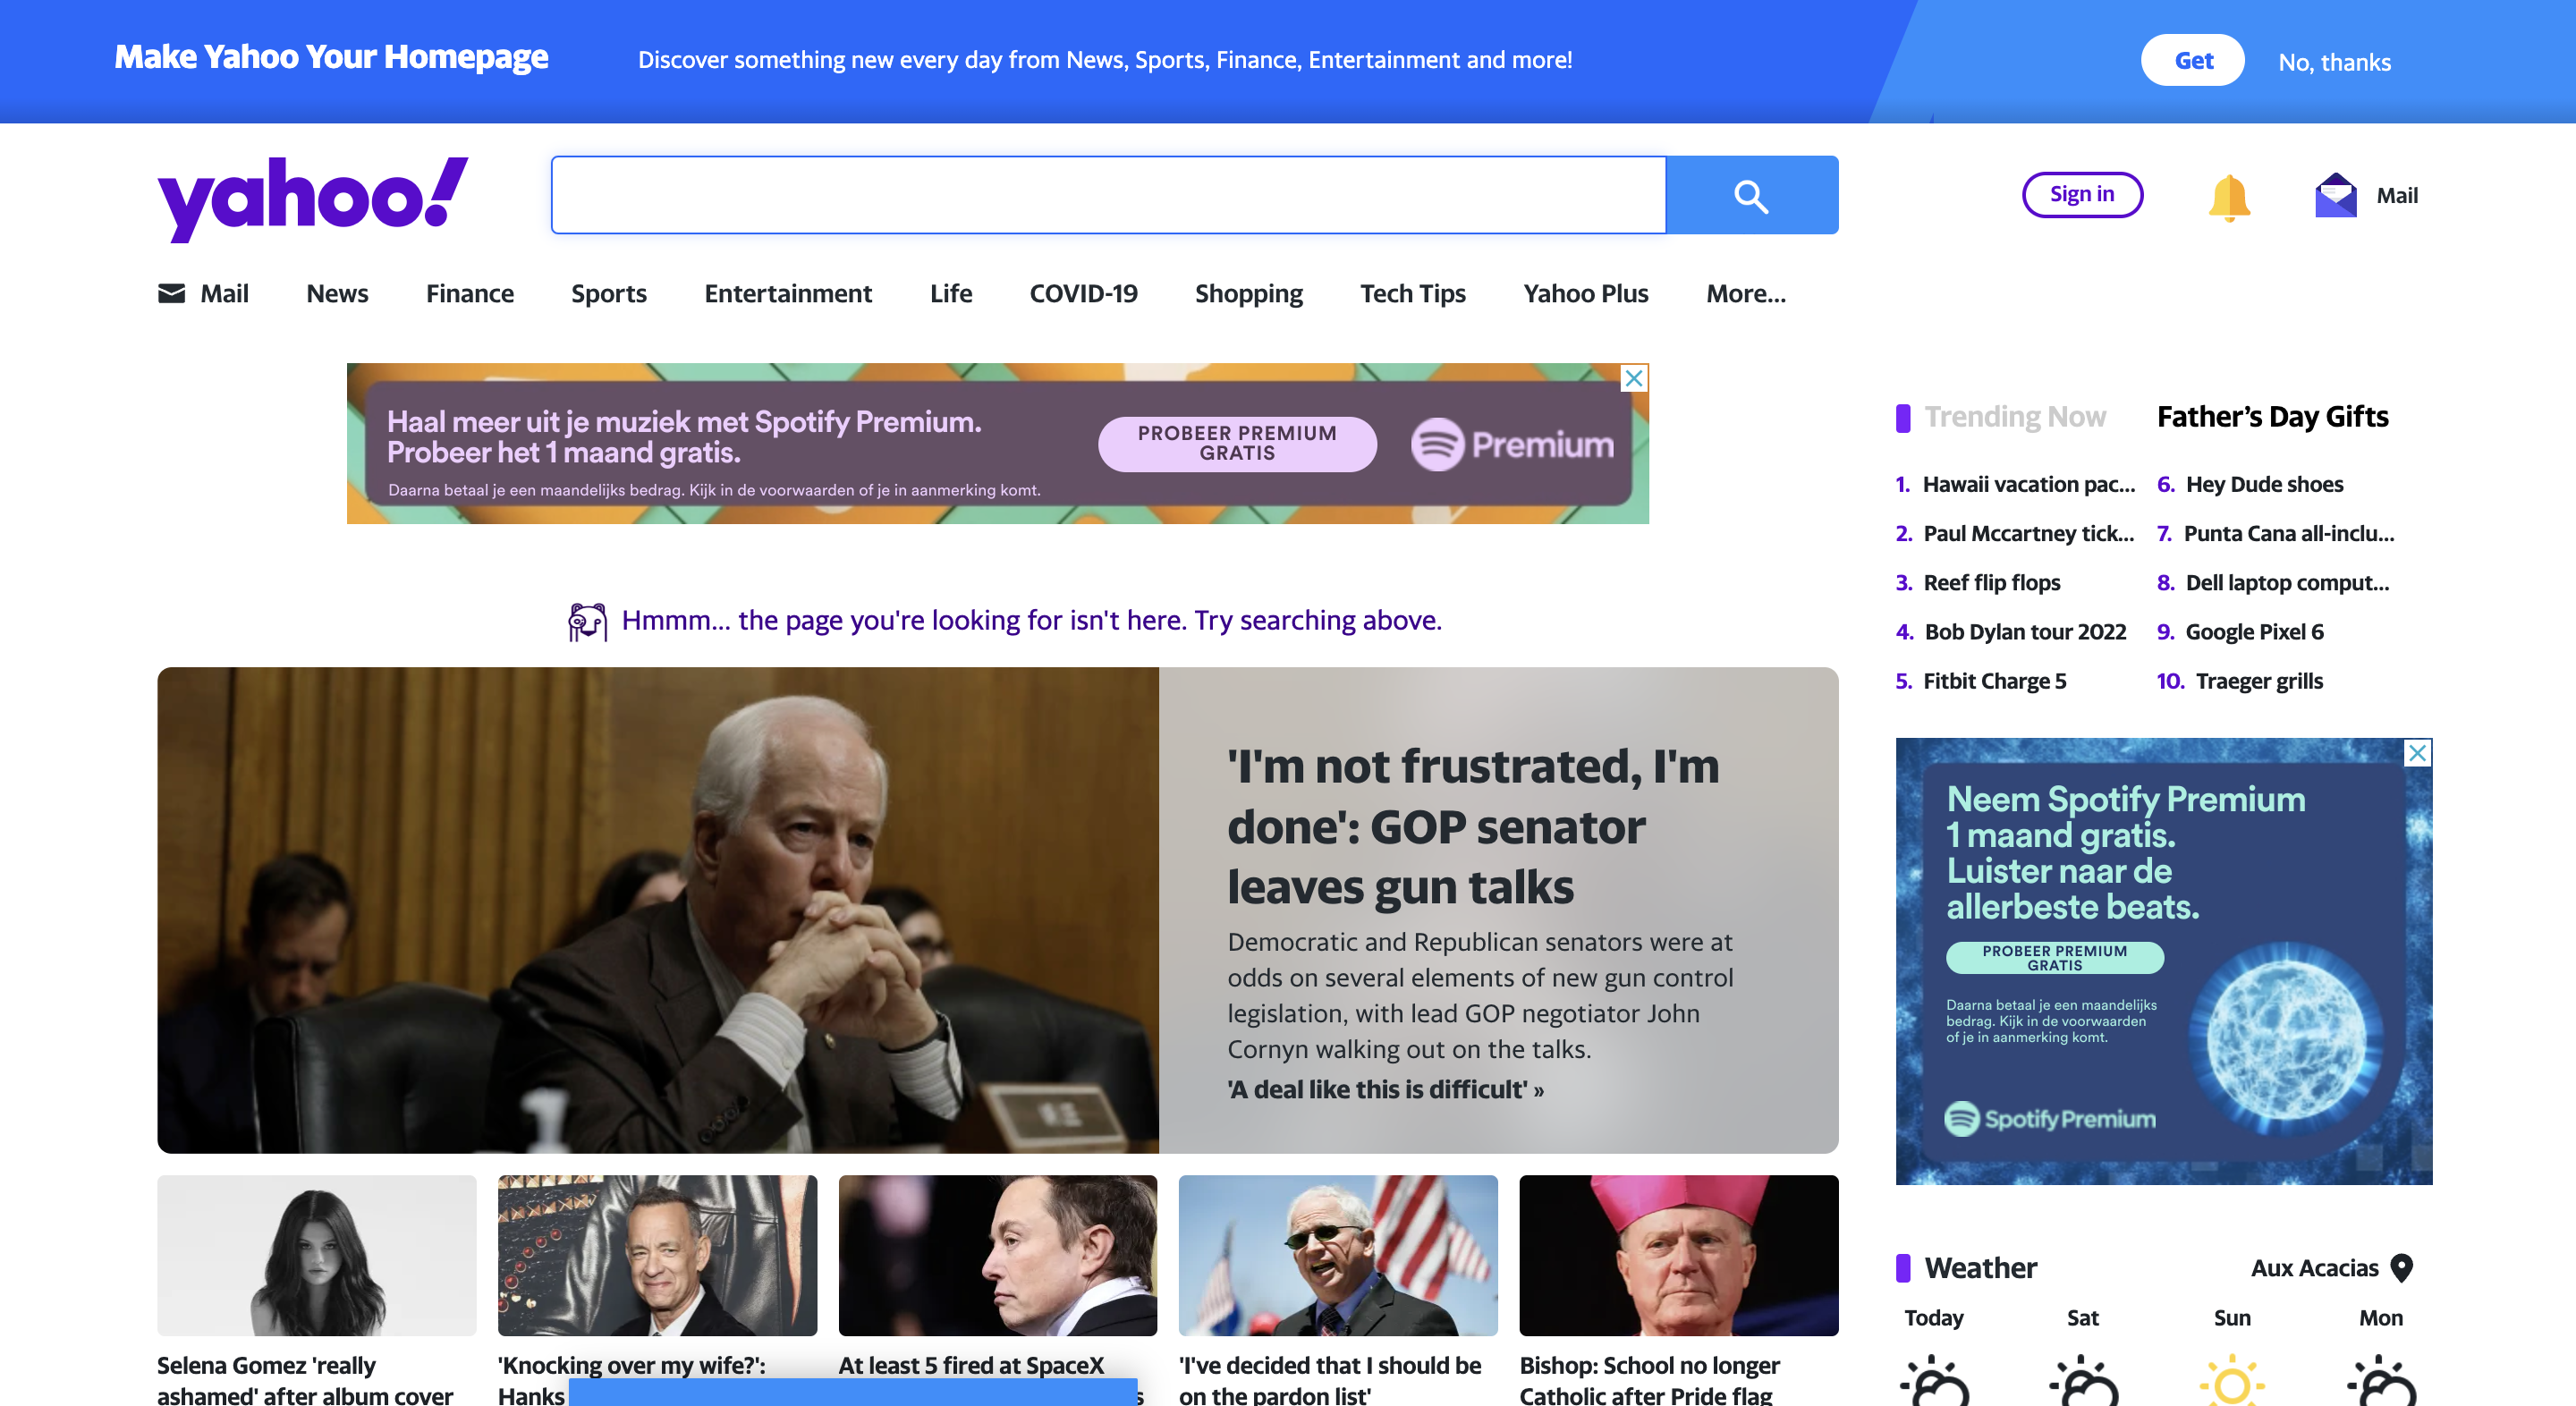Open the Bishop Pride flag story thumbnail
The height and width of the screenshot is (1406, 2576).
tap(1678, 1255)
